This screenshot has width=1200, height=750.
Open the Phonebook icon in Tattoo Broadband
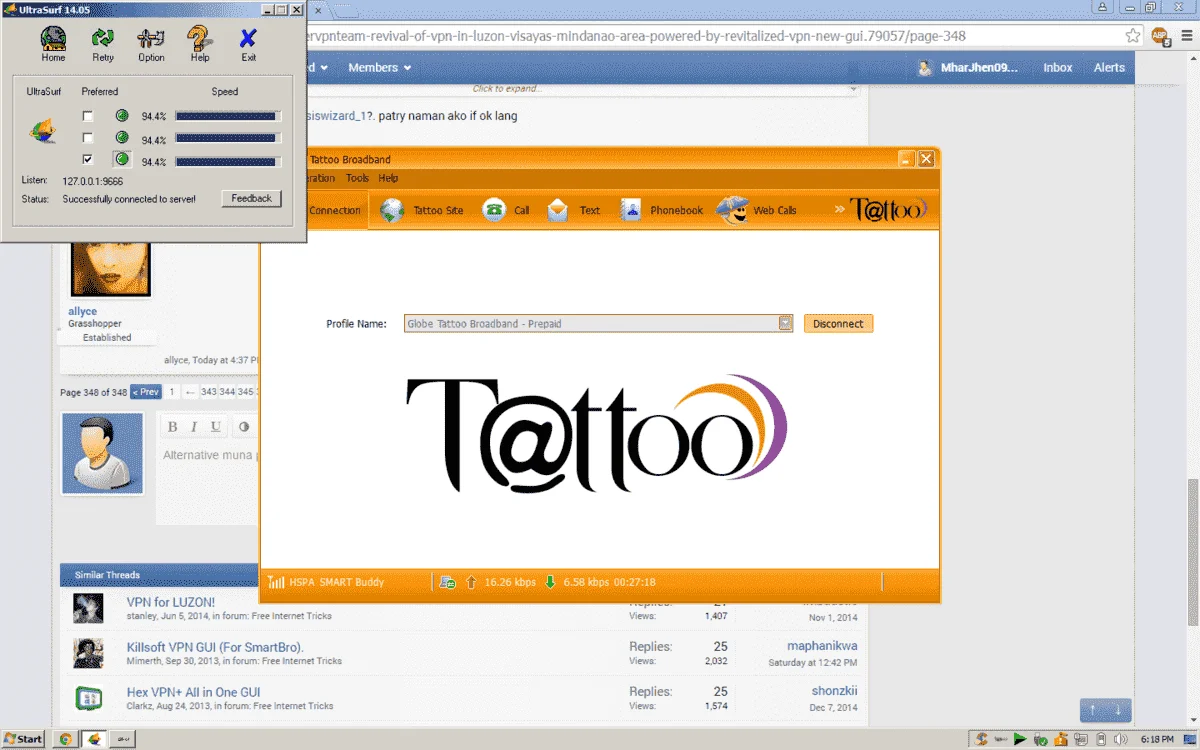pyautogui.click(x=630, y=210)
